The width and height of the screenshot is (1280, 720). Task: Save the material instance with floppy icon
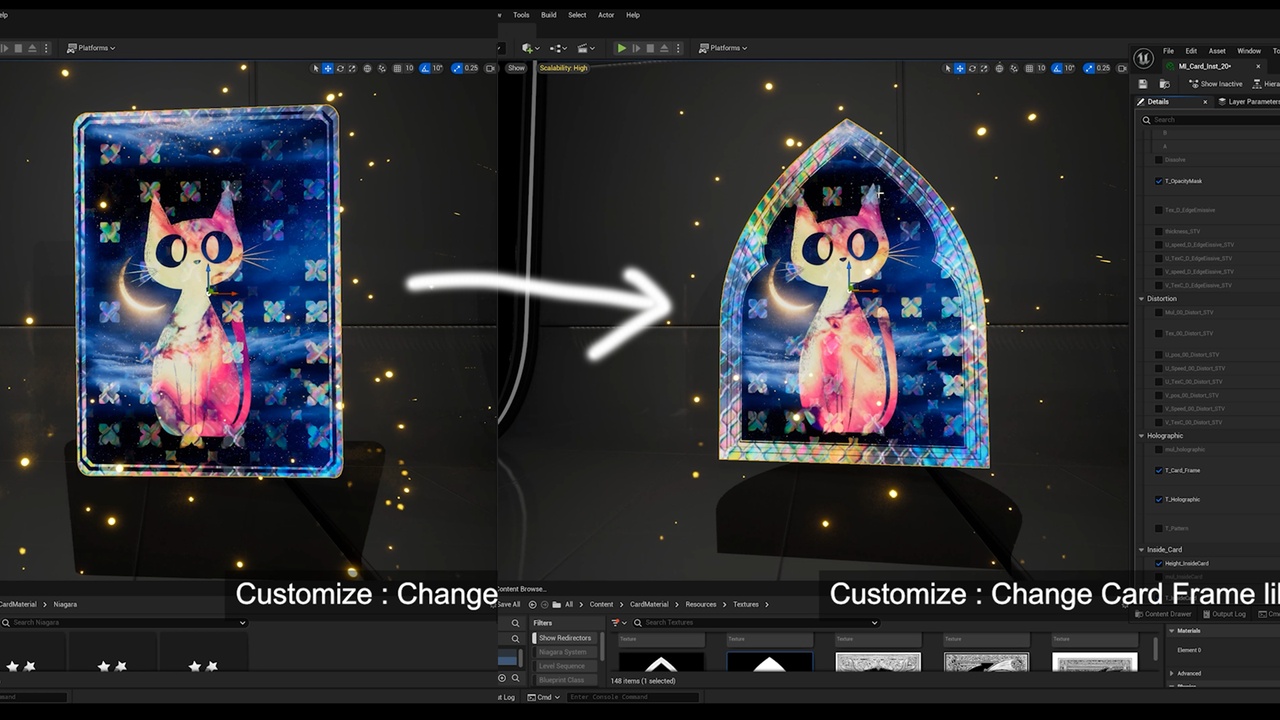tap(1144, 84)
